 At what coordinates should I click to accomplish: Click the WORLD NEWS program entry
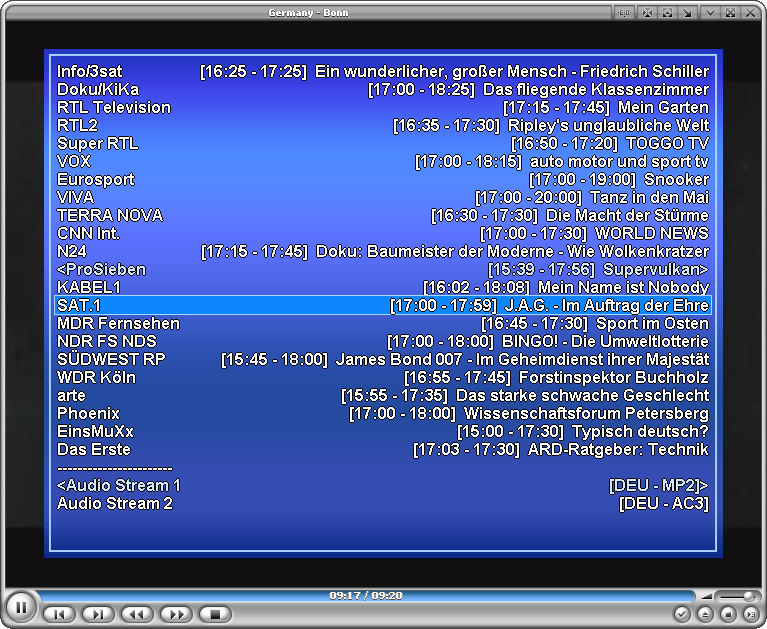point(652,233)
